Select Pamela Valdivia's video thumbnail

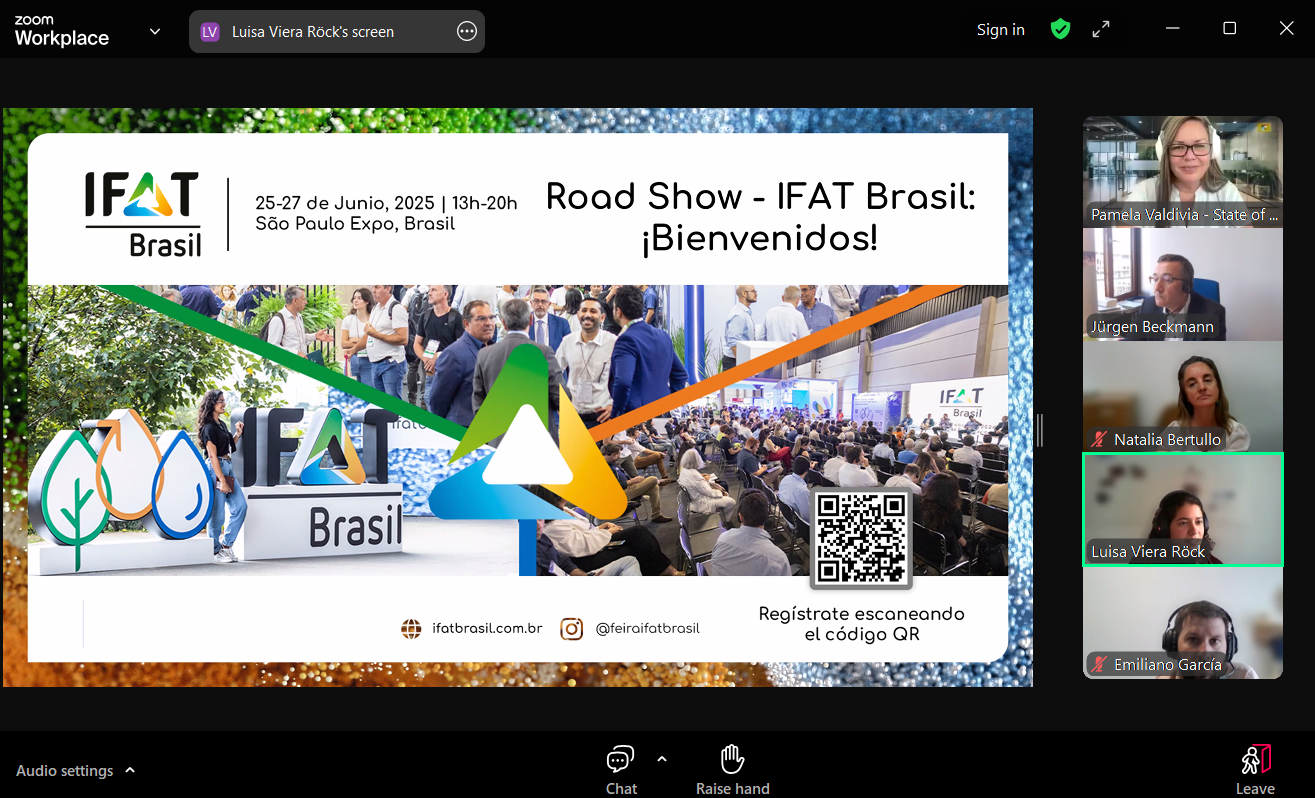pos(1183,172)
